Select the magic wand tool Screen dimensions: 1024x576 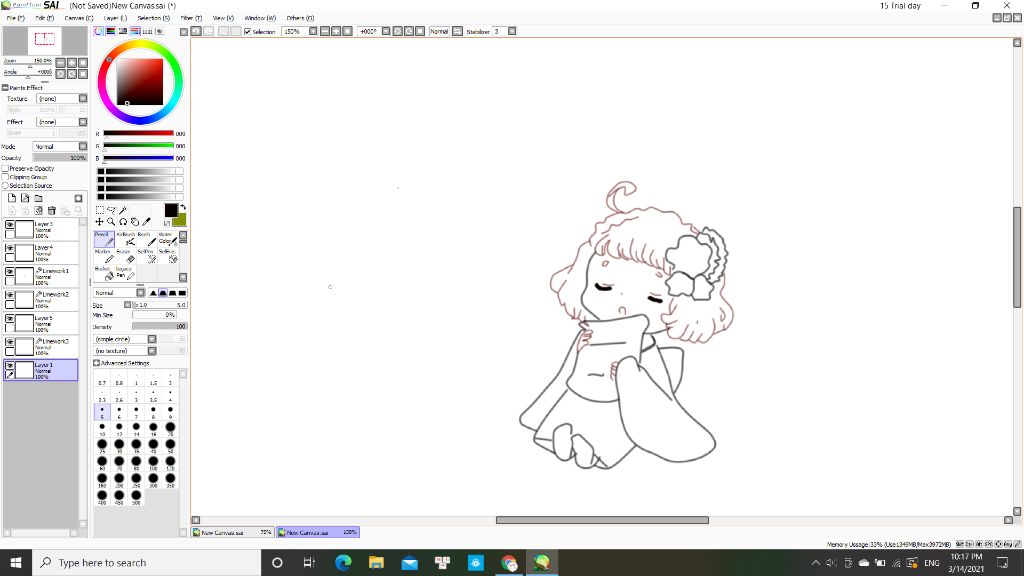(123, 210)
